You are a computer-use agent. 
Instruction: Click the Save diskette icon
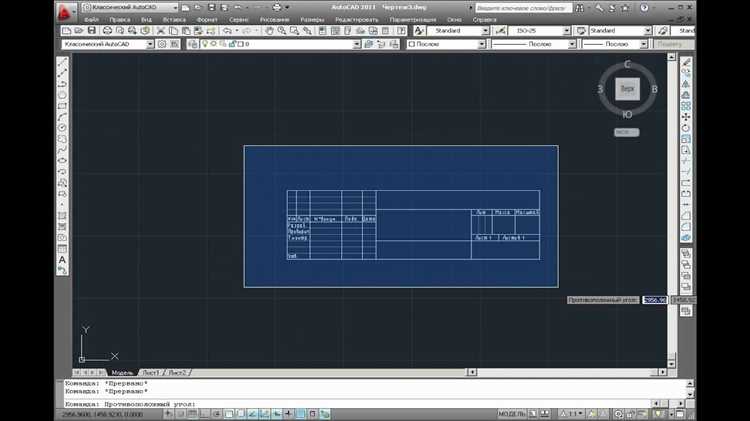tap(91, 31)
